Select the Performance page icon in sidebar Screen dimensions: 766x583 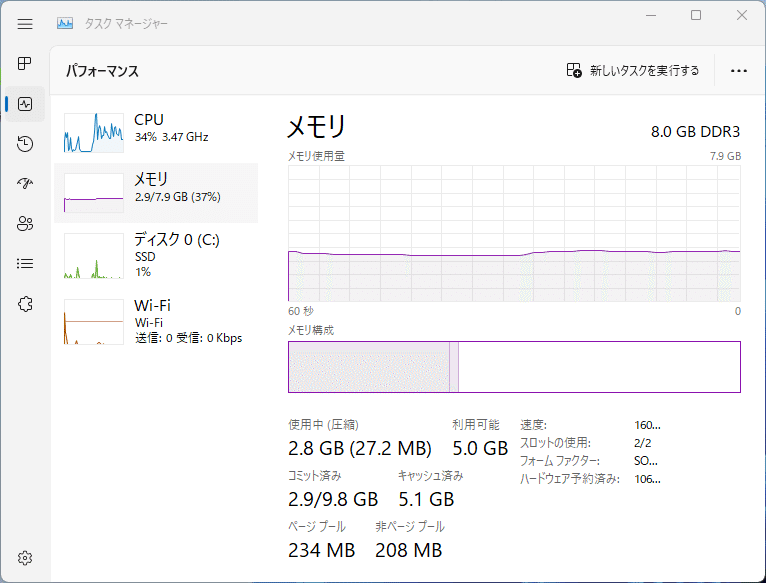[25, 104]
